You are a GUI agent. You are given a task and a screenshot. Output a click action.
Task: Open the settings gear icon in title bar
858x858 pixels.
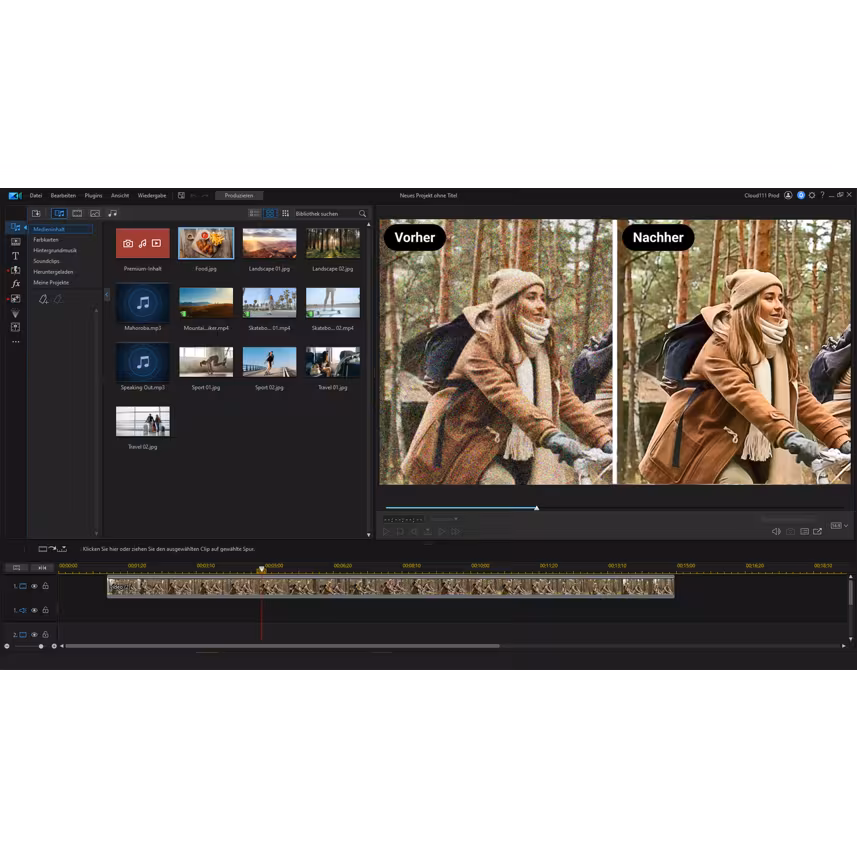(x=811, y=195)
